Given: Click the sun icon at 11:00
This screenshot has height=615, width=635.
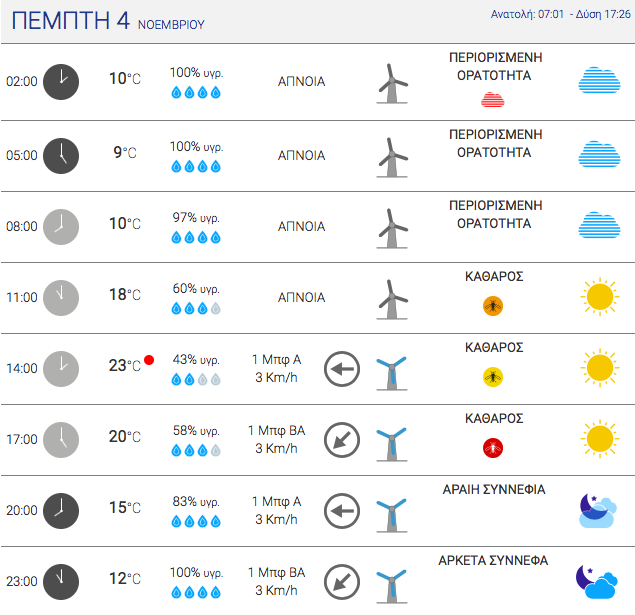Looking at the screenshot, I should click(600, 297).
